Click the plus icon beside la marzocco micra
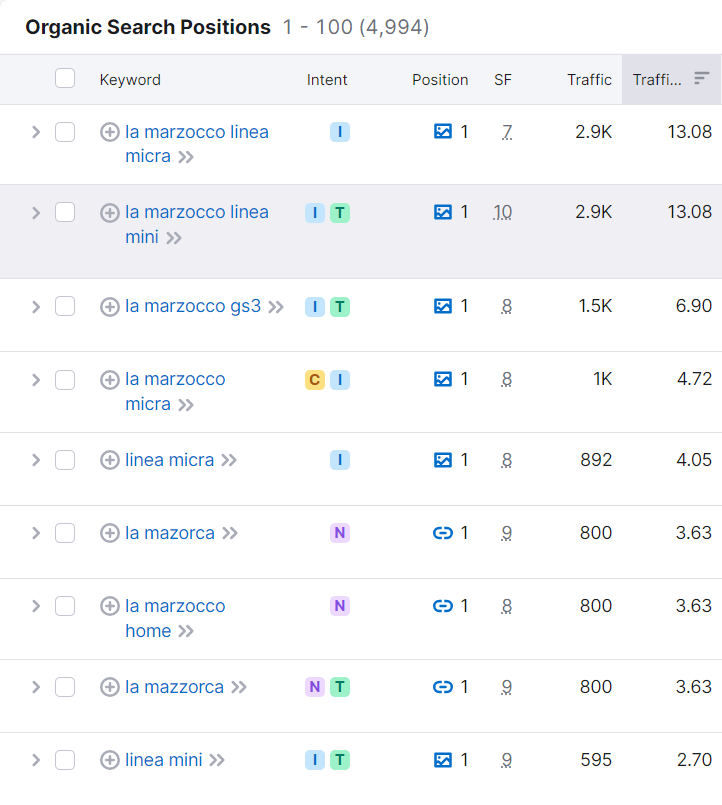722x805 pixels. pyautogui.click(x=109, y=380)
